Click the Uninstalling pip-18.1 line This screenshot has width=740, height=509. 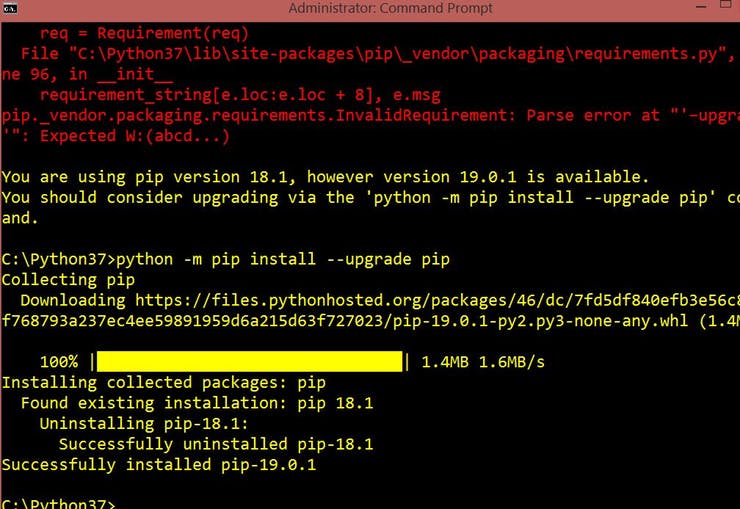(144, 424)
